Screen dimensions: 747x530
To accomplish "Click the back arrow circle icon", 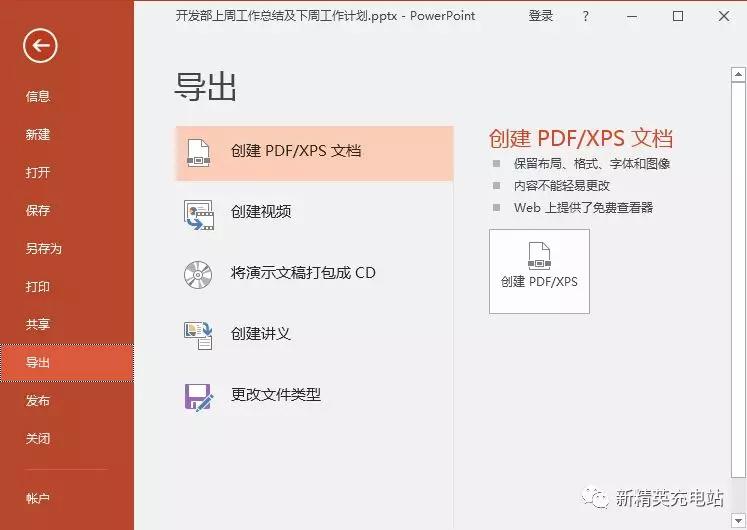I will pos(40,46).
